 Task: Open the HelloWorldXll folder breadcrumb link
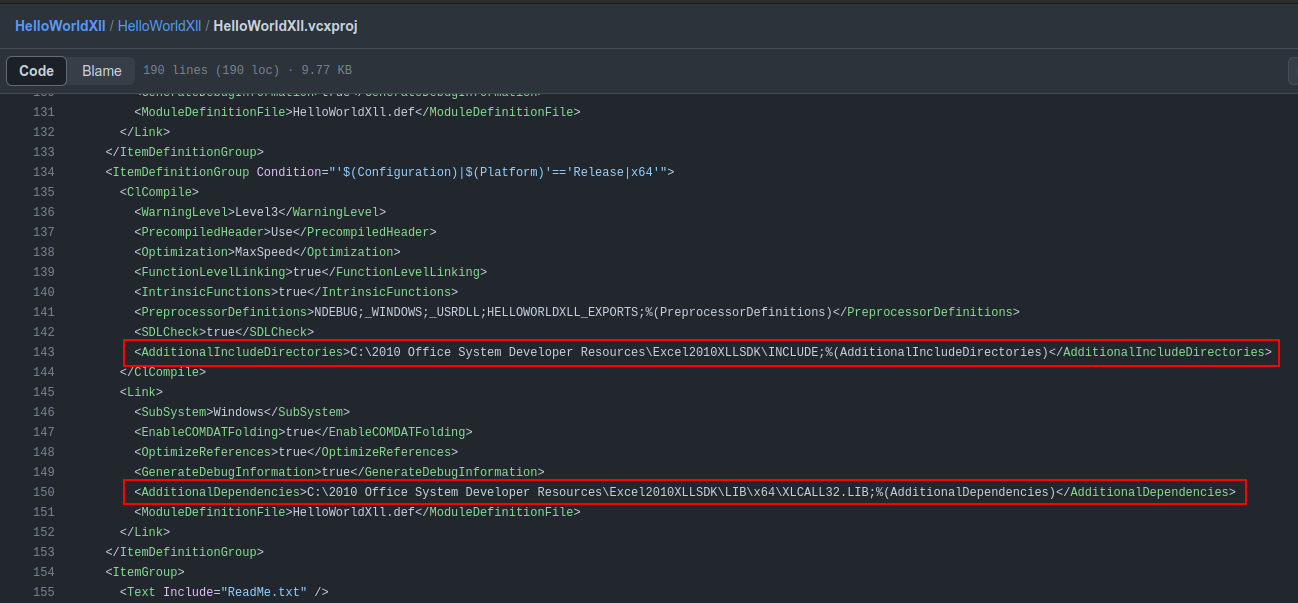pyautogui.click(x=159, y=26)
